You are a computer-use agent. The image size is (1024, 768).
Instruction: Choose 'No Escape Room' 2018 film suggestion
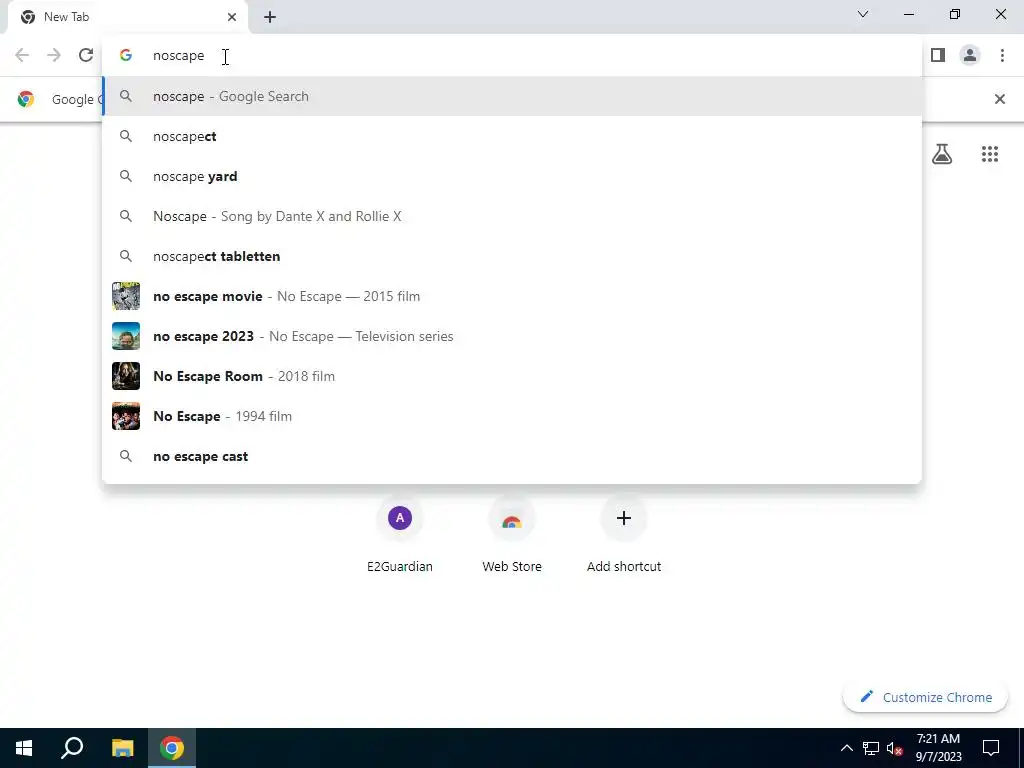[512, 376]
